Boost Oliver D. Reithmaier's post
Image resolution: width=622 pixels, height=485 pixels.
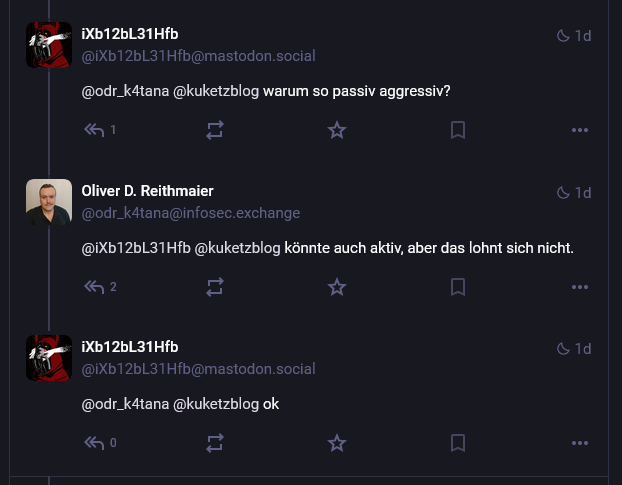coord(215,287)
